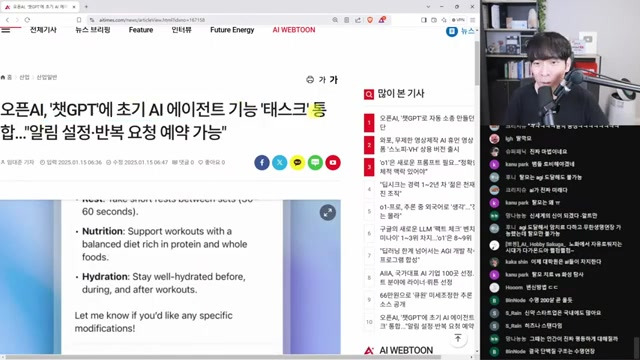Open the Future Energy menu item
Viewport: 640px width, 360px height.
pos(232,30)
